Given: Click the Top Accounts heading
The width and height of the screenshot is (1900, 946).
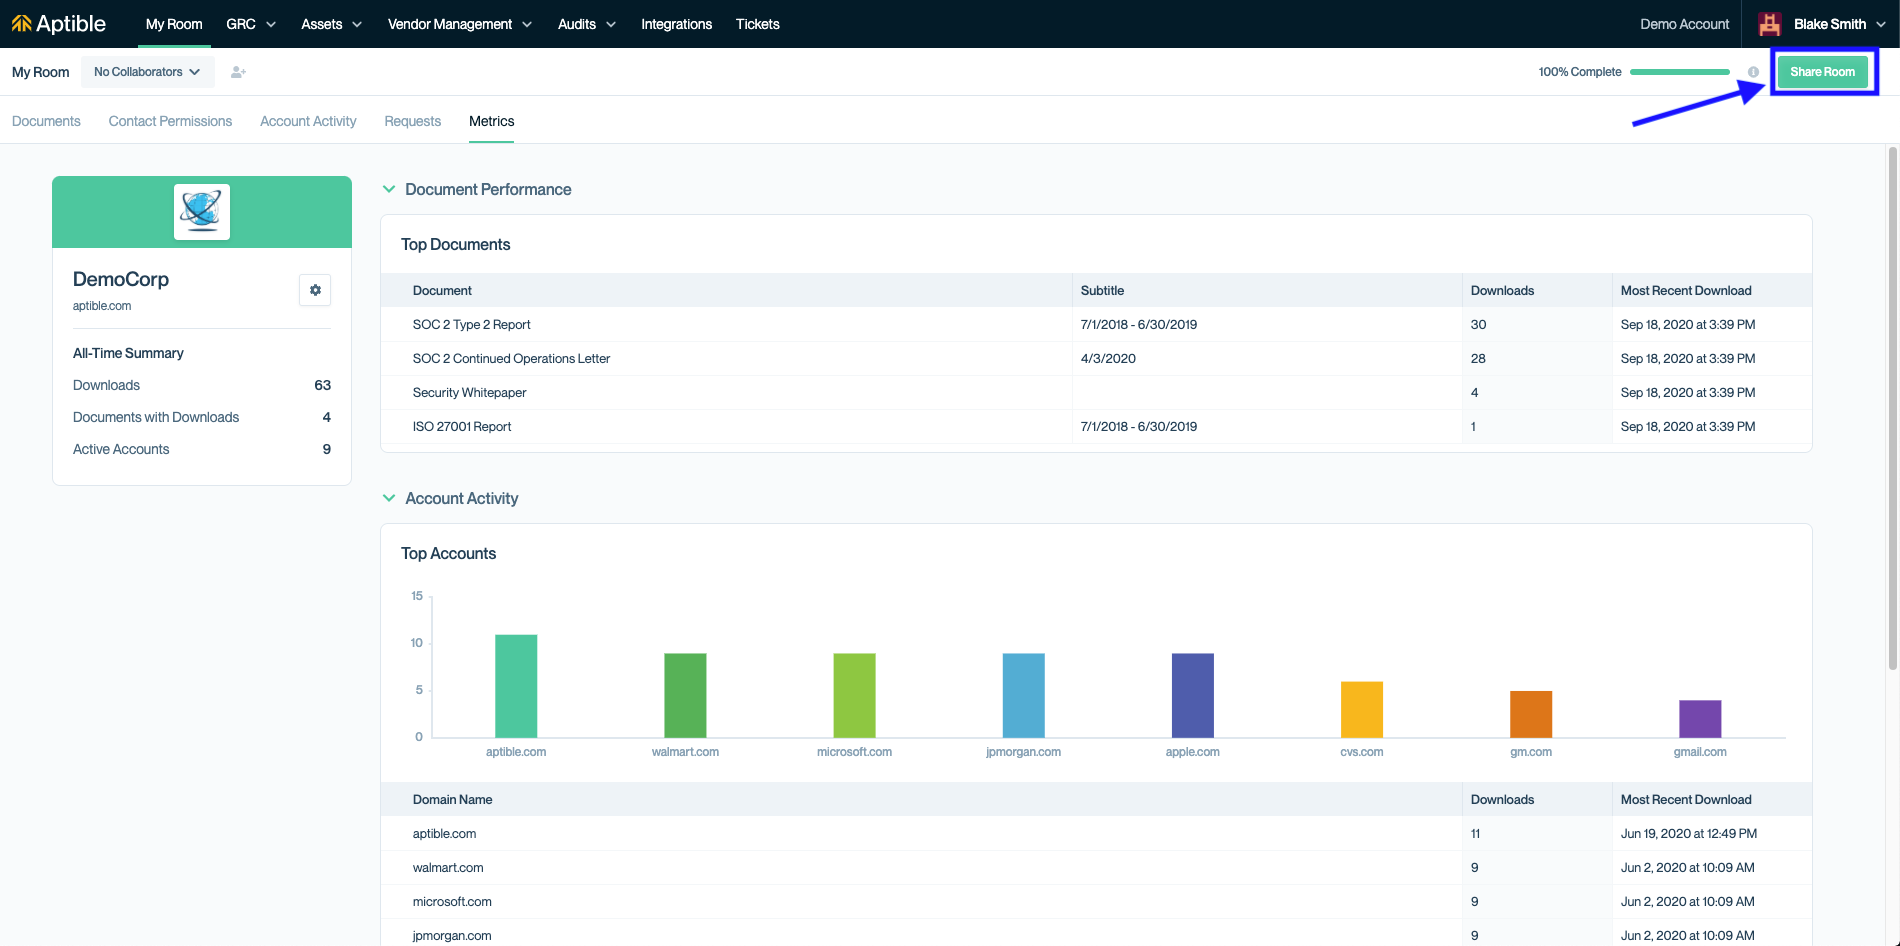Looking at the screenshot, I should coord(448,554).
